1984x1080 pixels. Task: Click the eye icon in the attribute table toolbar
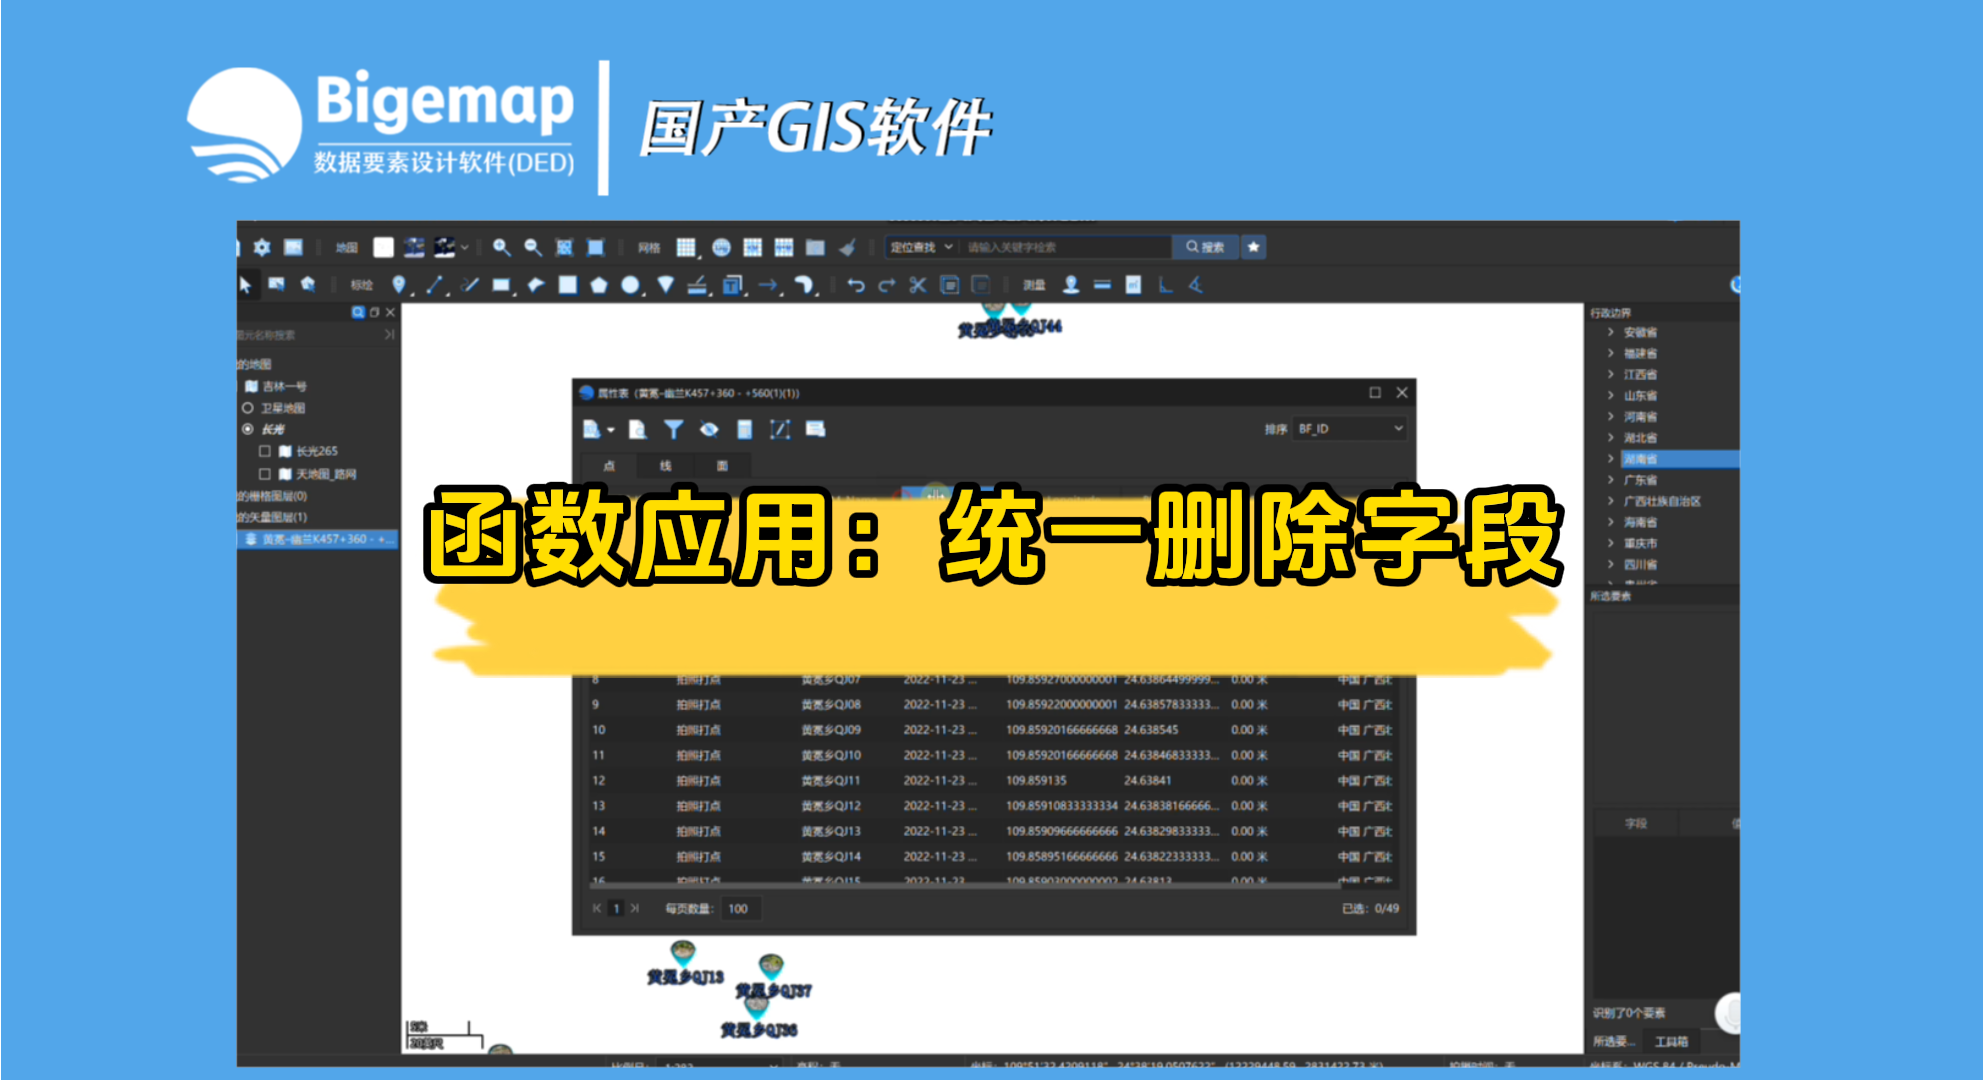(710, 429)
